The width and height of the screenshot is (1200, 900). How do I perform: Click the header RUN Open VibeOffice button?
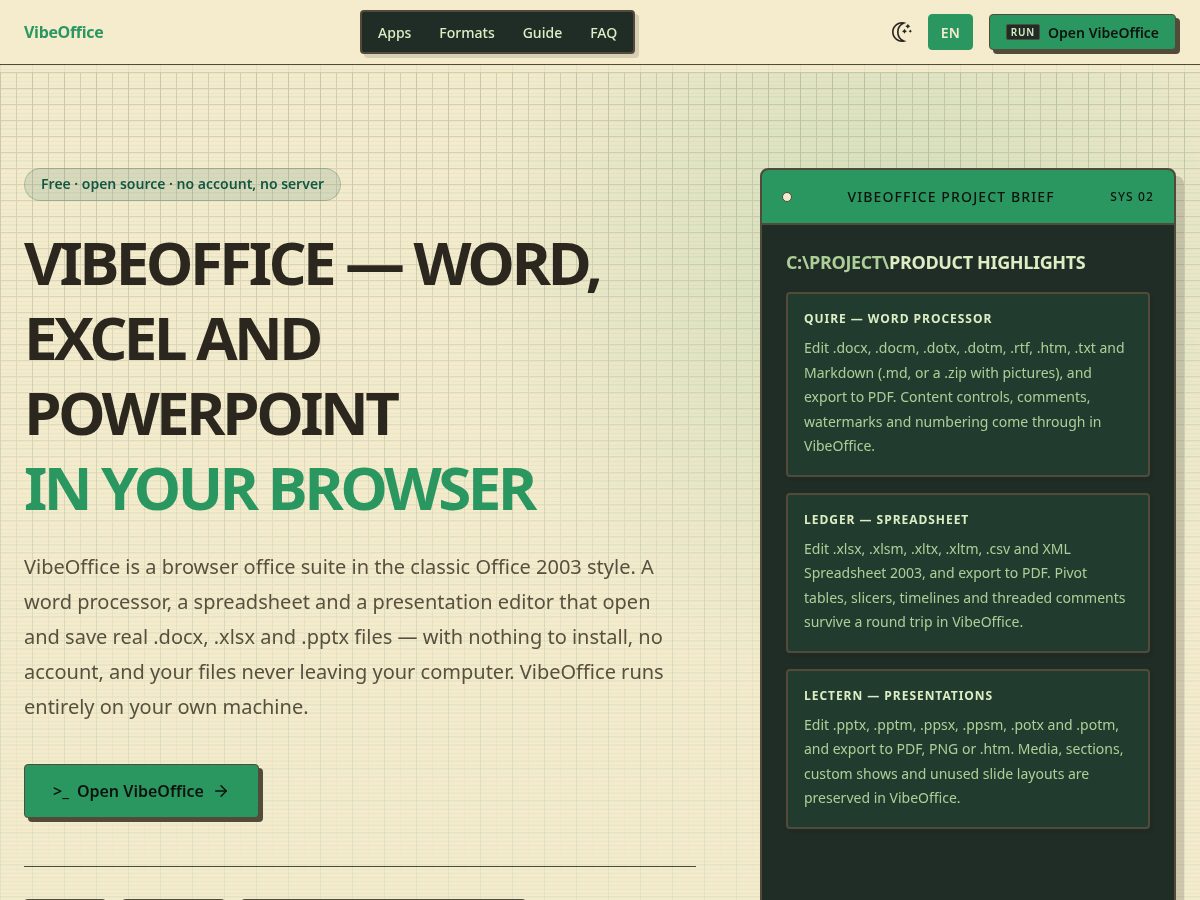tap(1082, 32)
